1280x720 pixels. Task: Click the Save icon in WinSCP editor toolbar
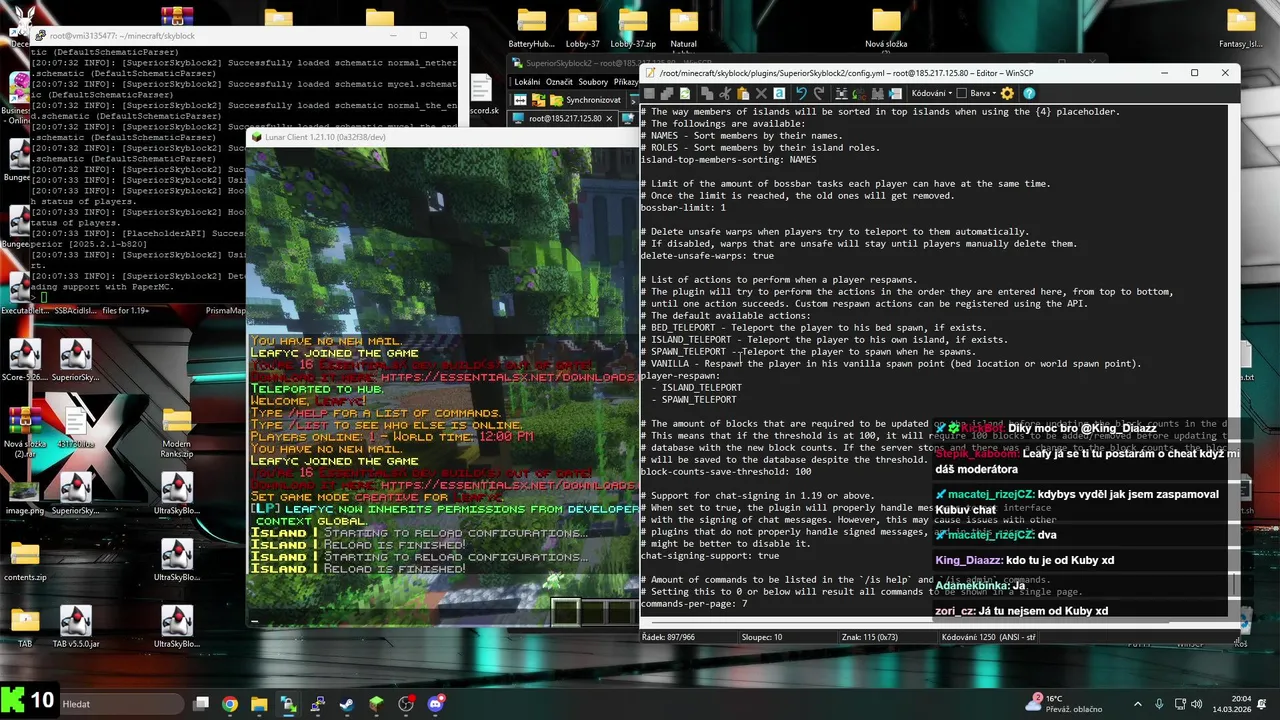(x=649, y=93)
